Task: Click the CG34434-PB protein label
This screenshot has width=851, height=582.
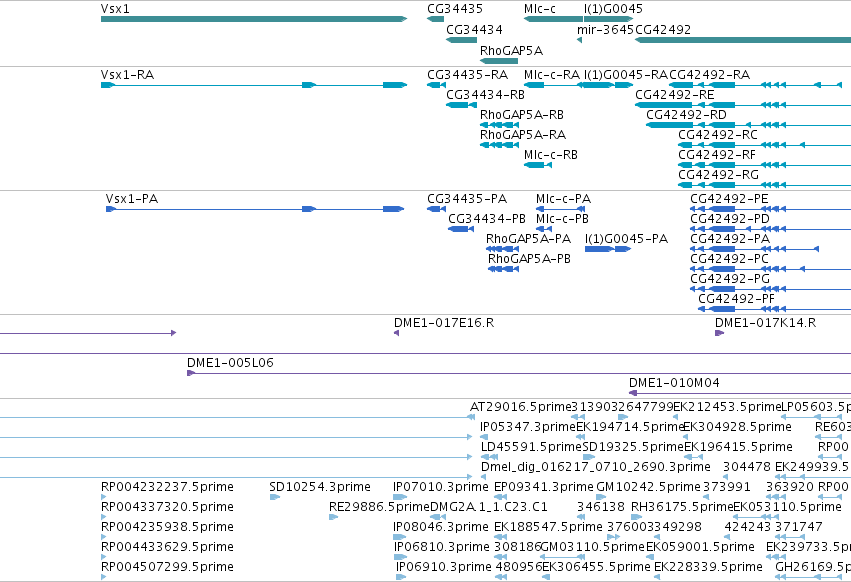Action: coord(487,219)
